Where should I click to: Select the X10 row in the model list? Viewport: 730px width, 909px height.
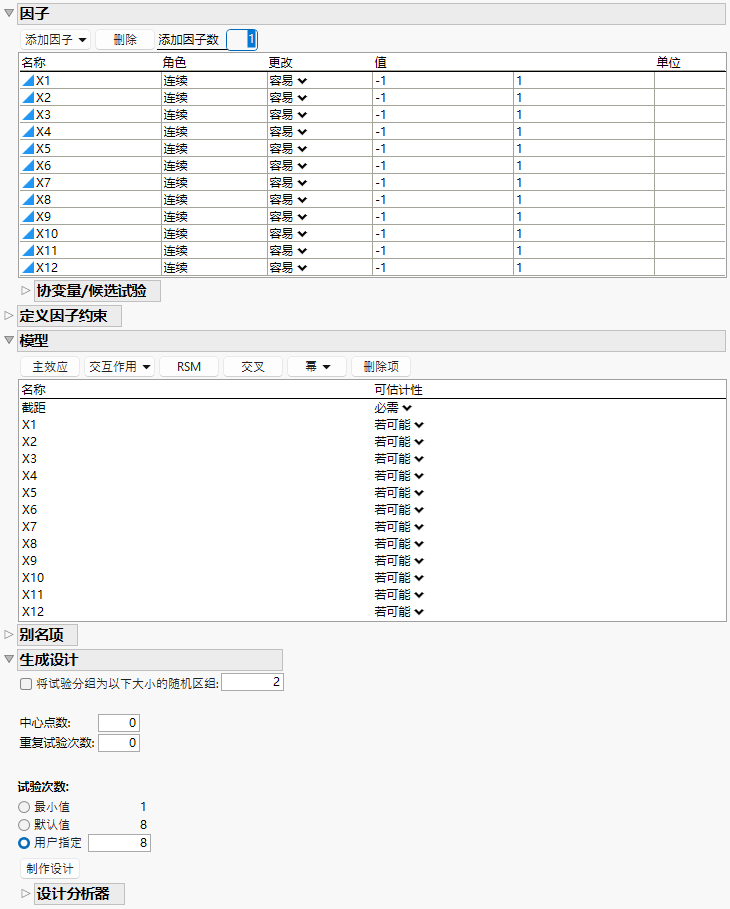coord(372,577)
